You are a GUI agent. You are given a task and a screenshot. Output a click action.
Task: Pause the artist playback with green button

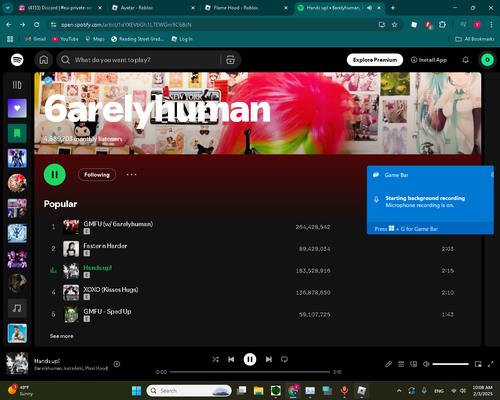point(55,175)
